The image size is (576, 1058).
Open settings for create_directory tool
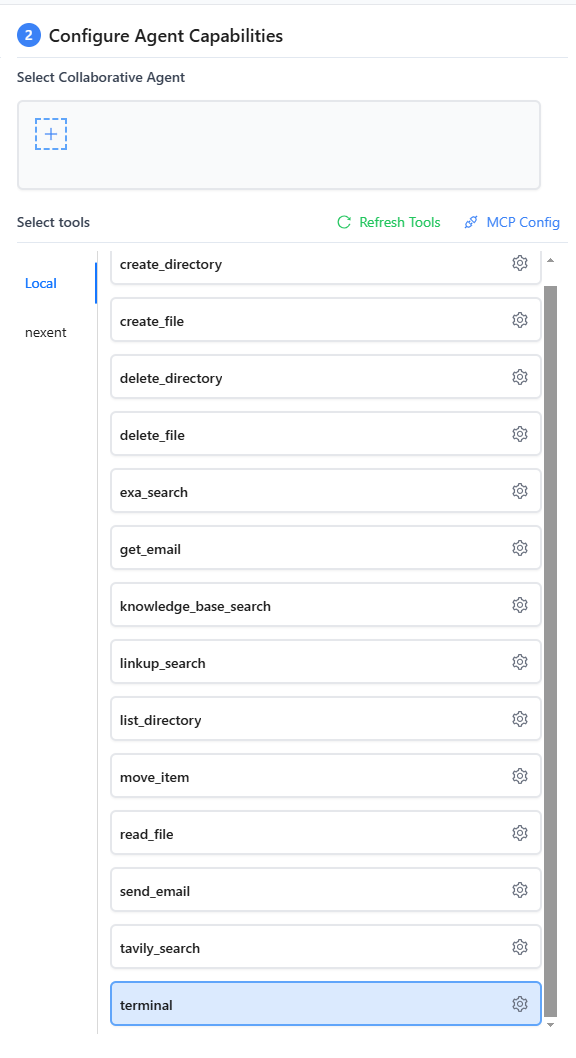point(519,262)
